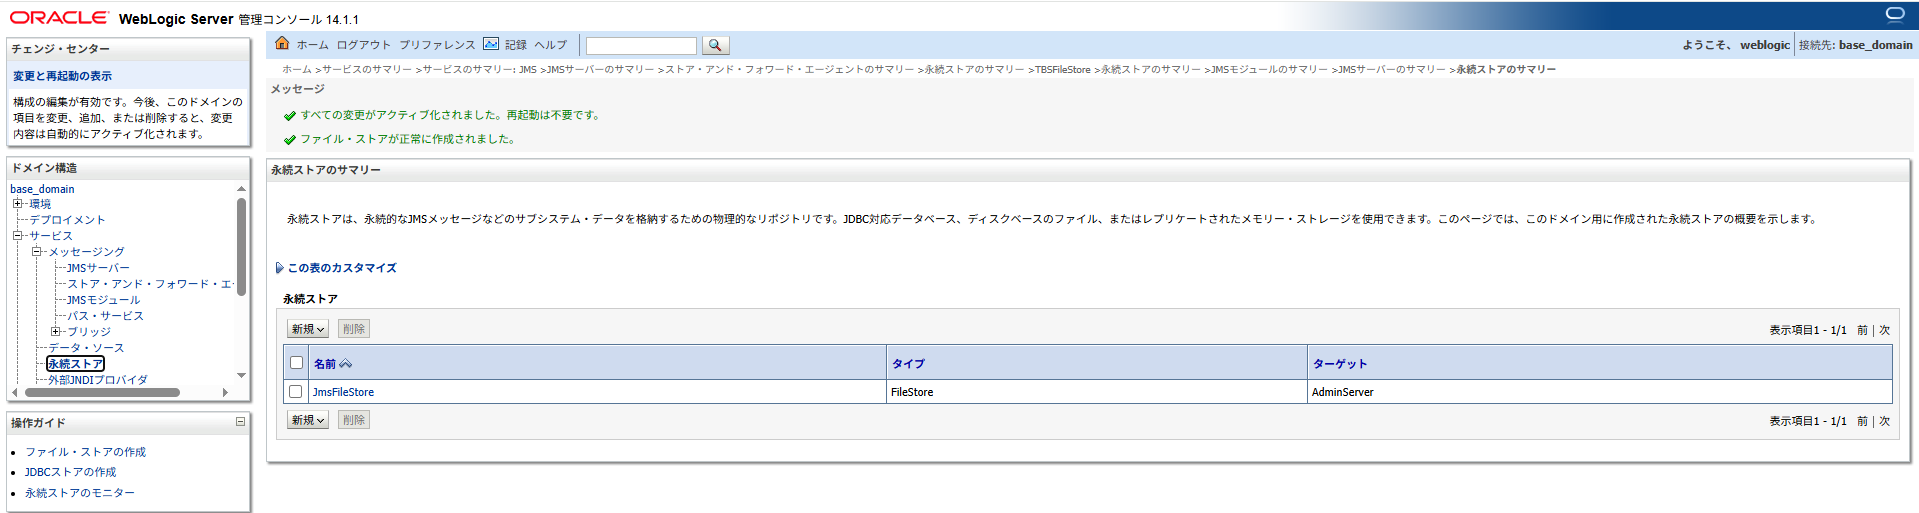This screenshot has width=1919, height=513.
Task: Click ログアウト in the toolbar
Action: [x=364, y=45]
